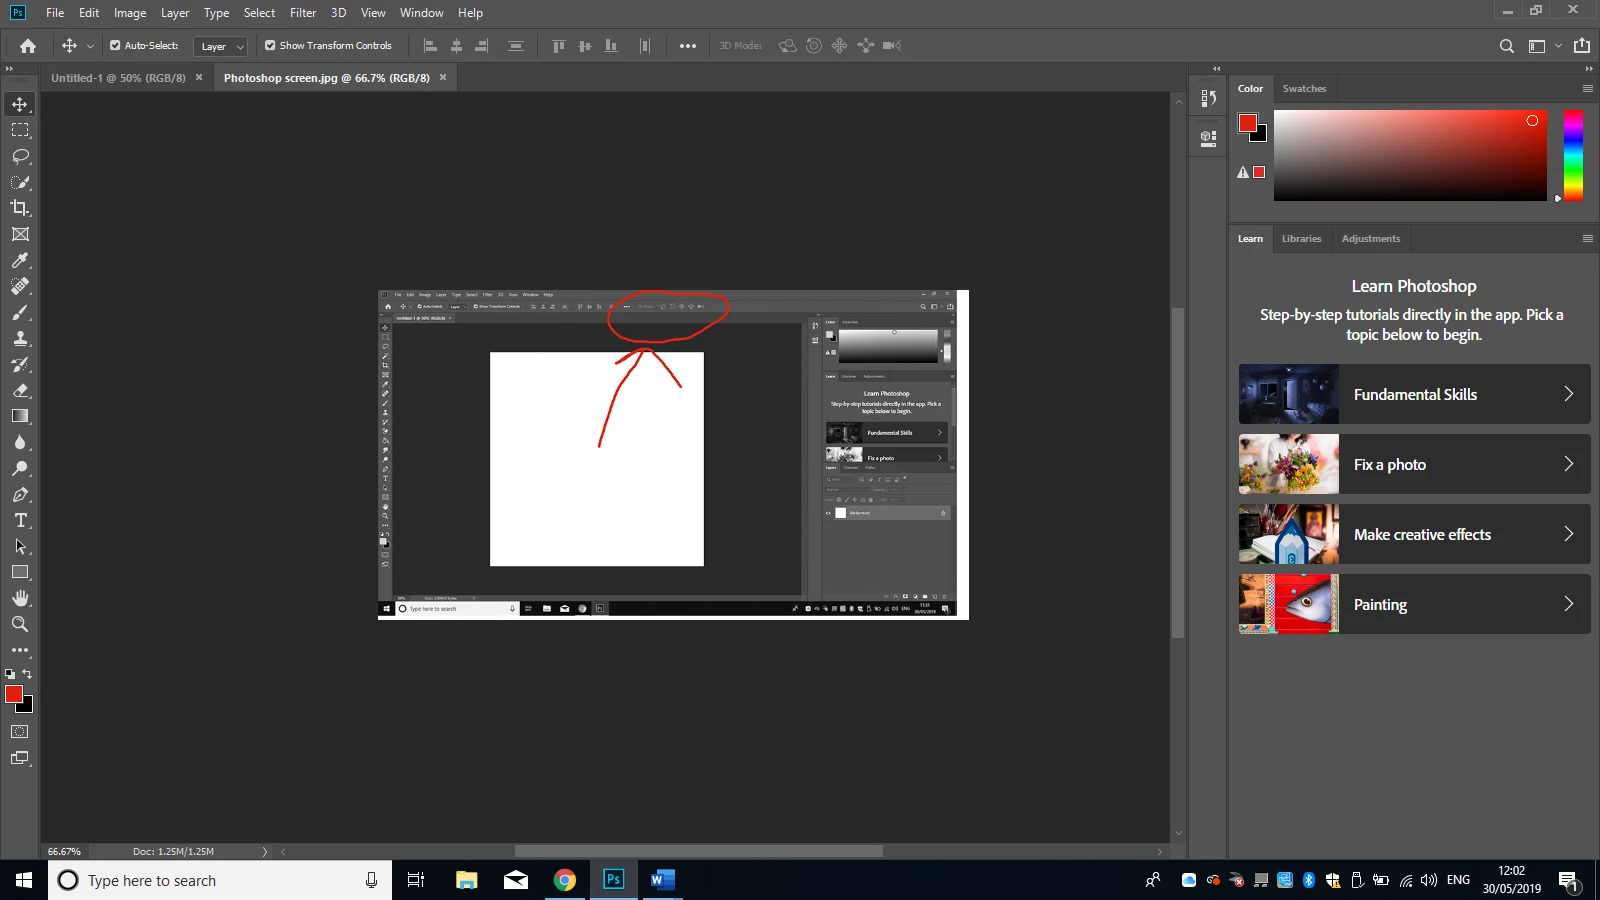This screenshot has height=900, width=1600.
Task: Expand the Fundamental Skills chevron
Action: click(1568, 394)
